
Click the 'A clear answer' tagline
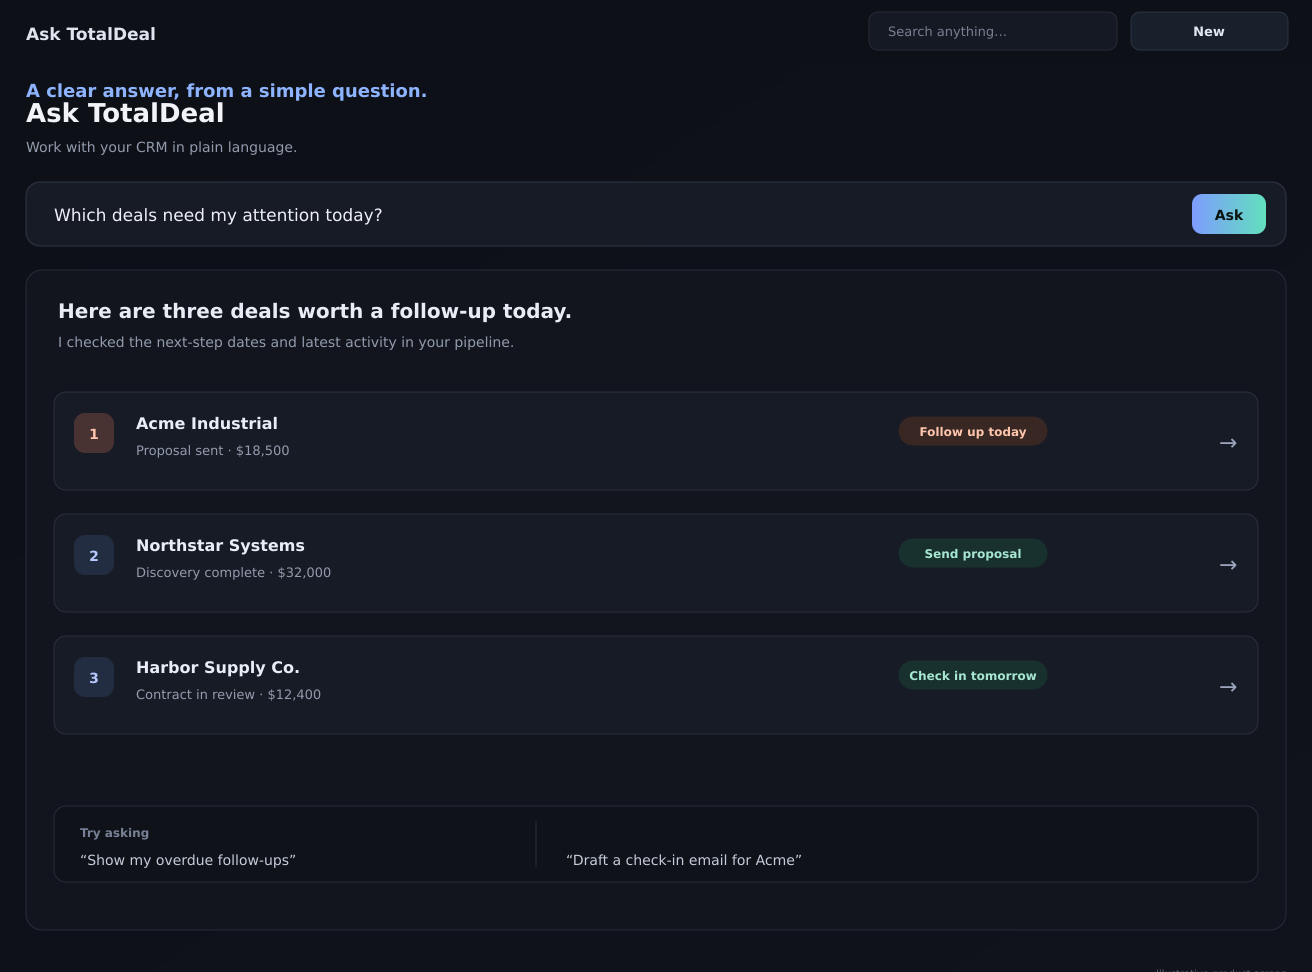click(x=226, y=90)
